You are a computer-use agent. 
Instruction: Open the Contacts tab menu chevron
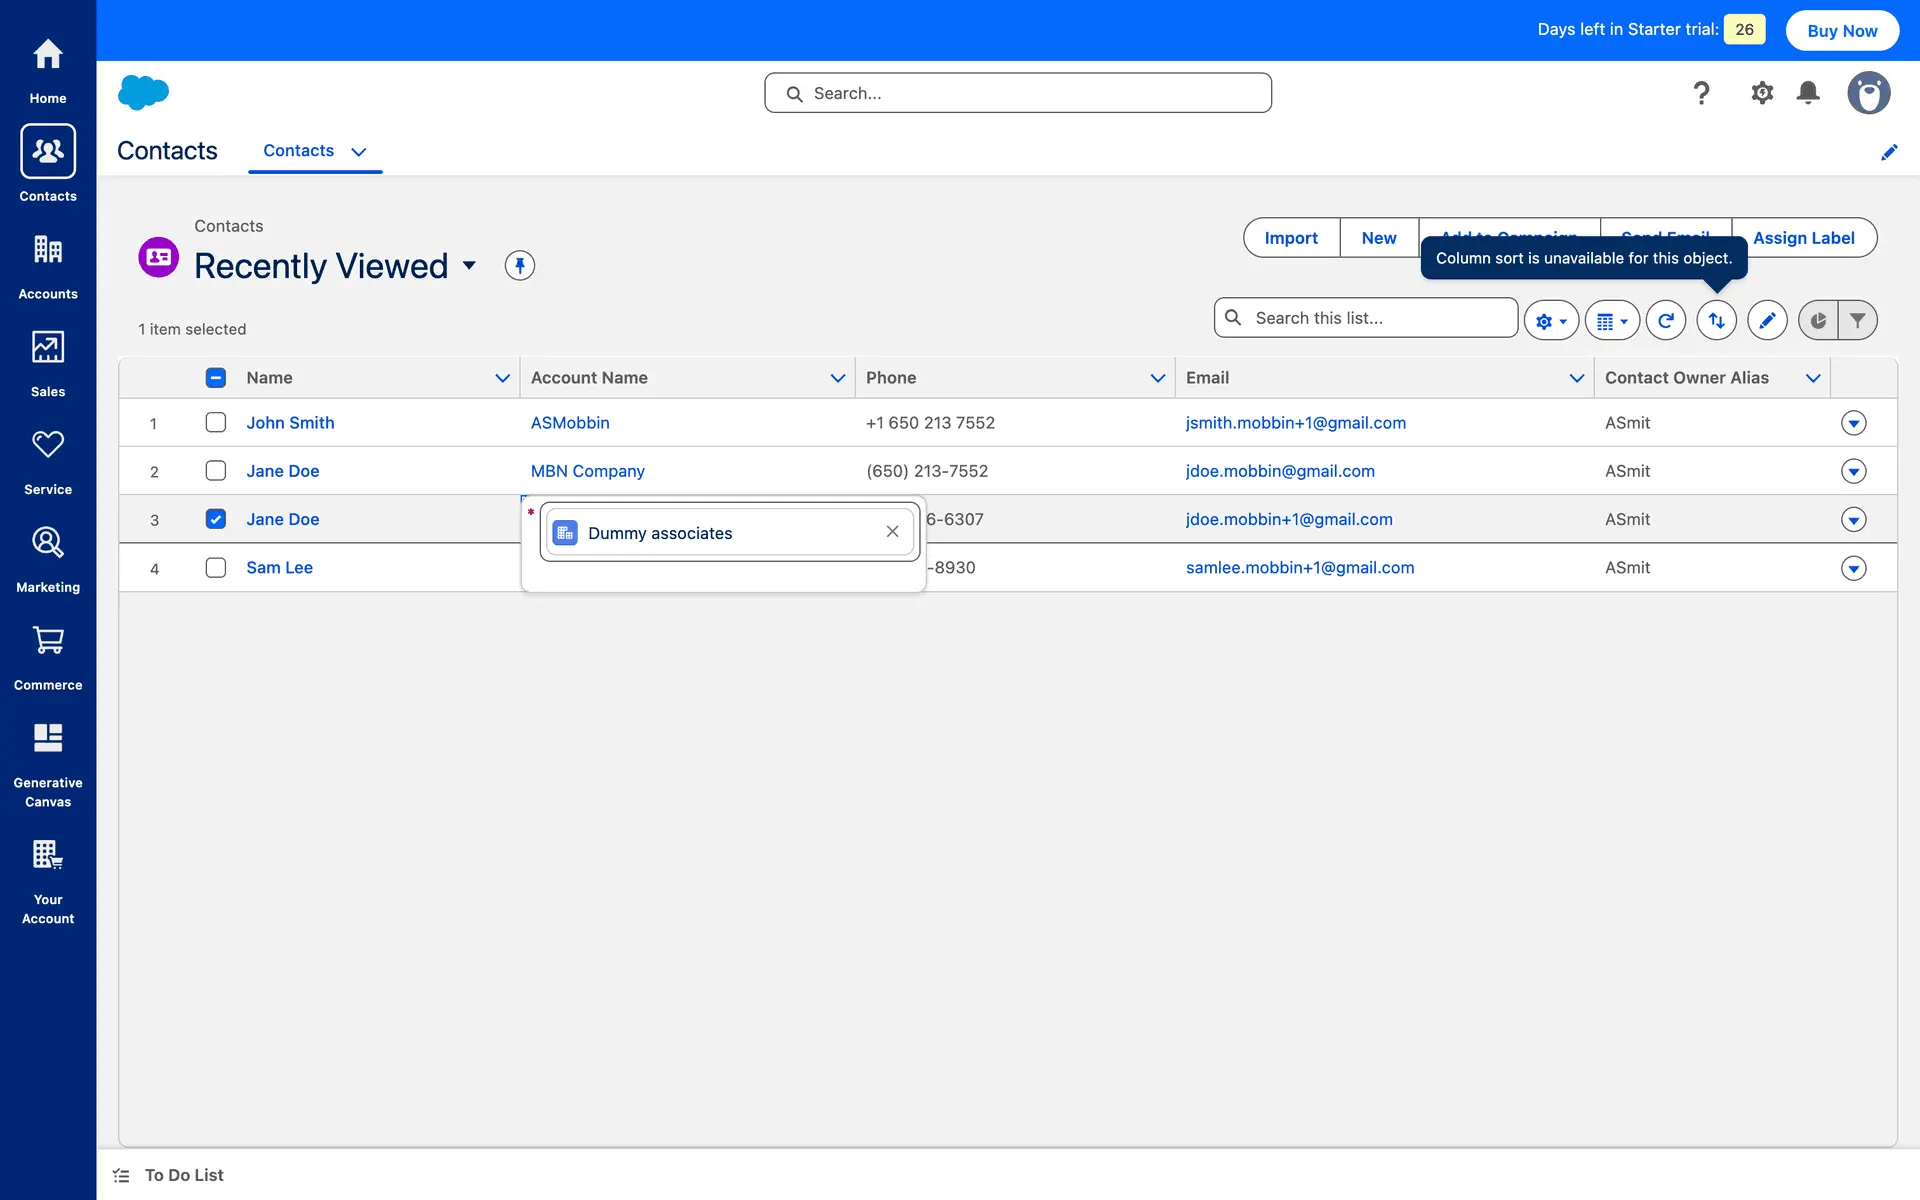(x=359, y=152)
